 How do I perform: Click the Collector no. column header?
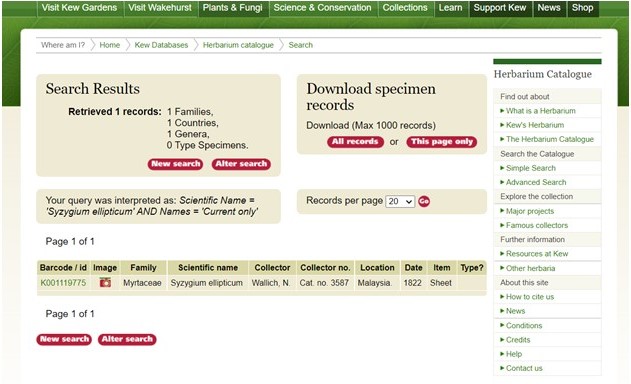coord(325,268)
